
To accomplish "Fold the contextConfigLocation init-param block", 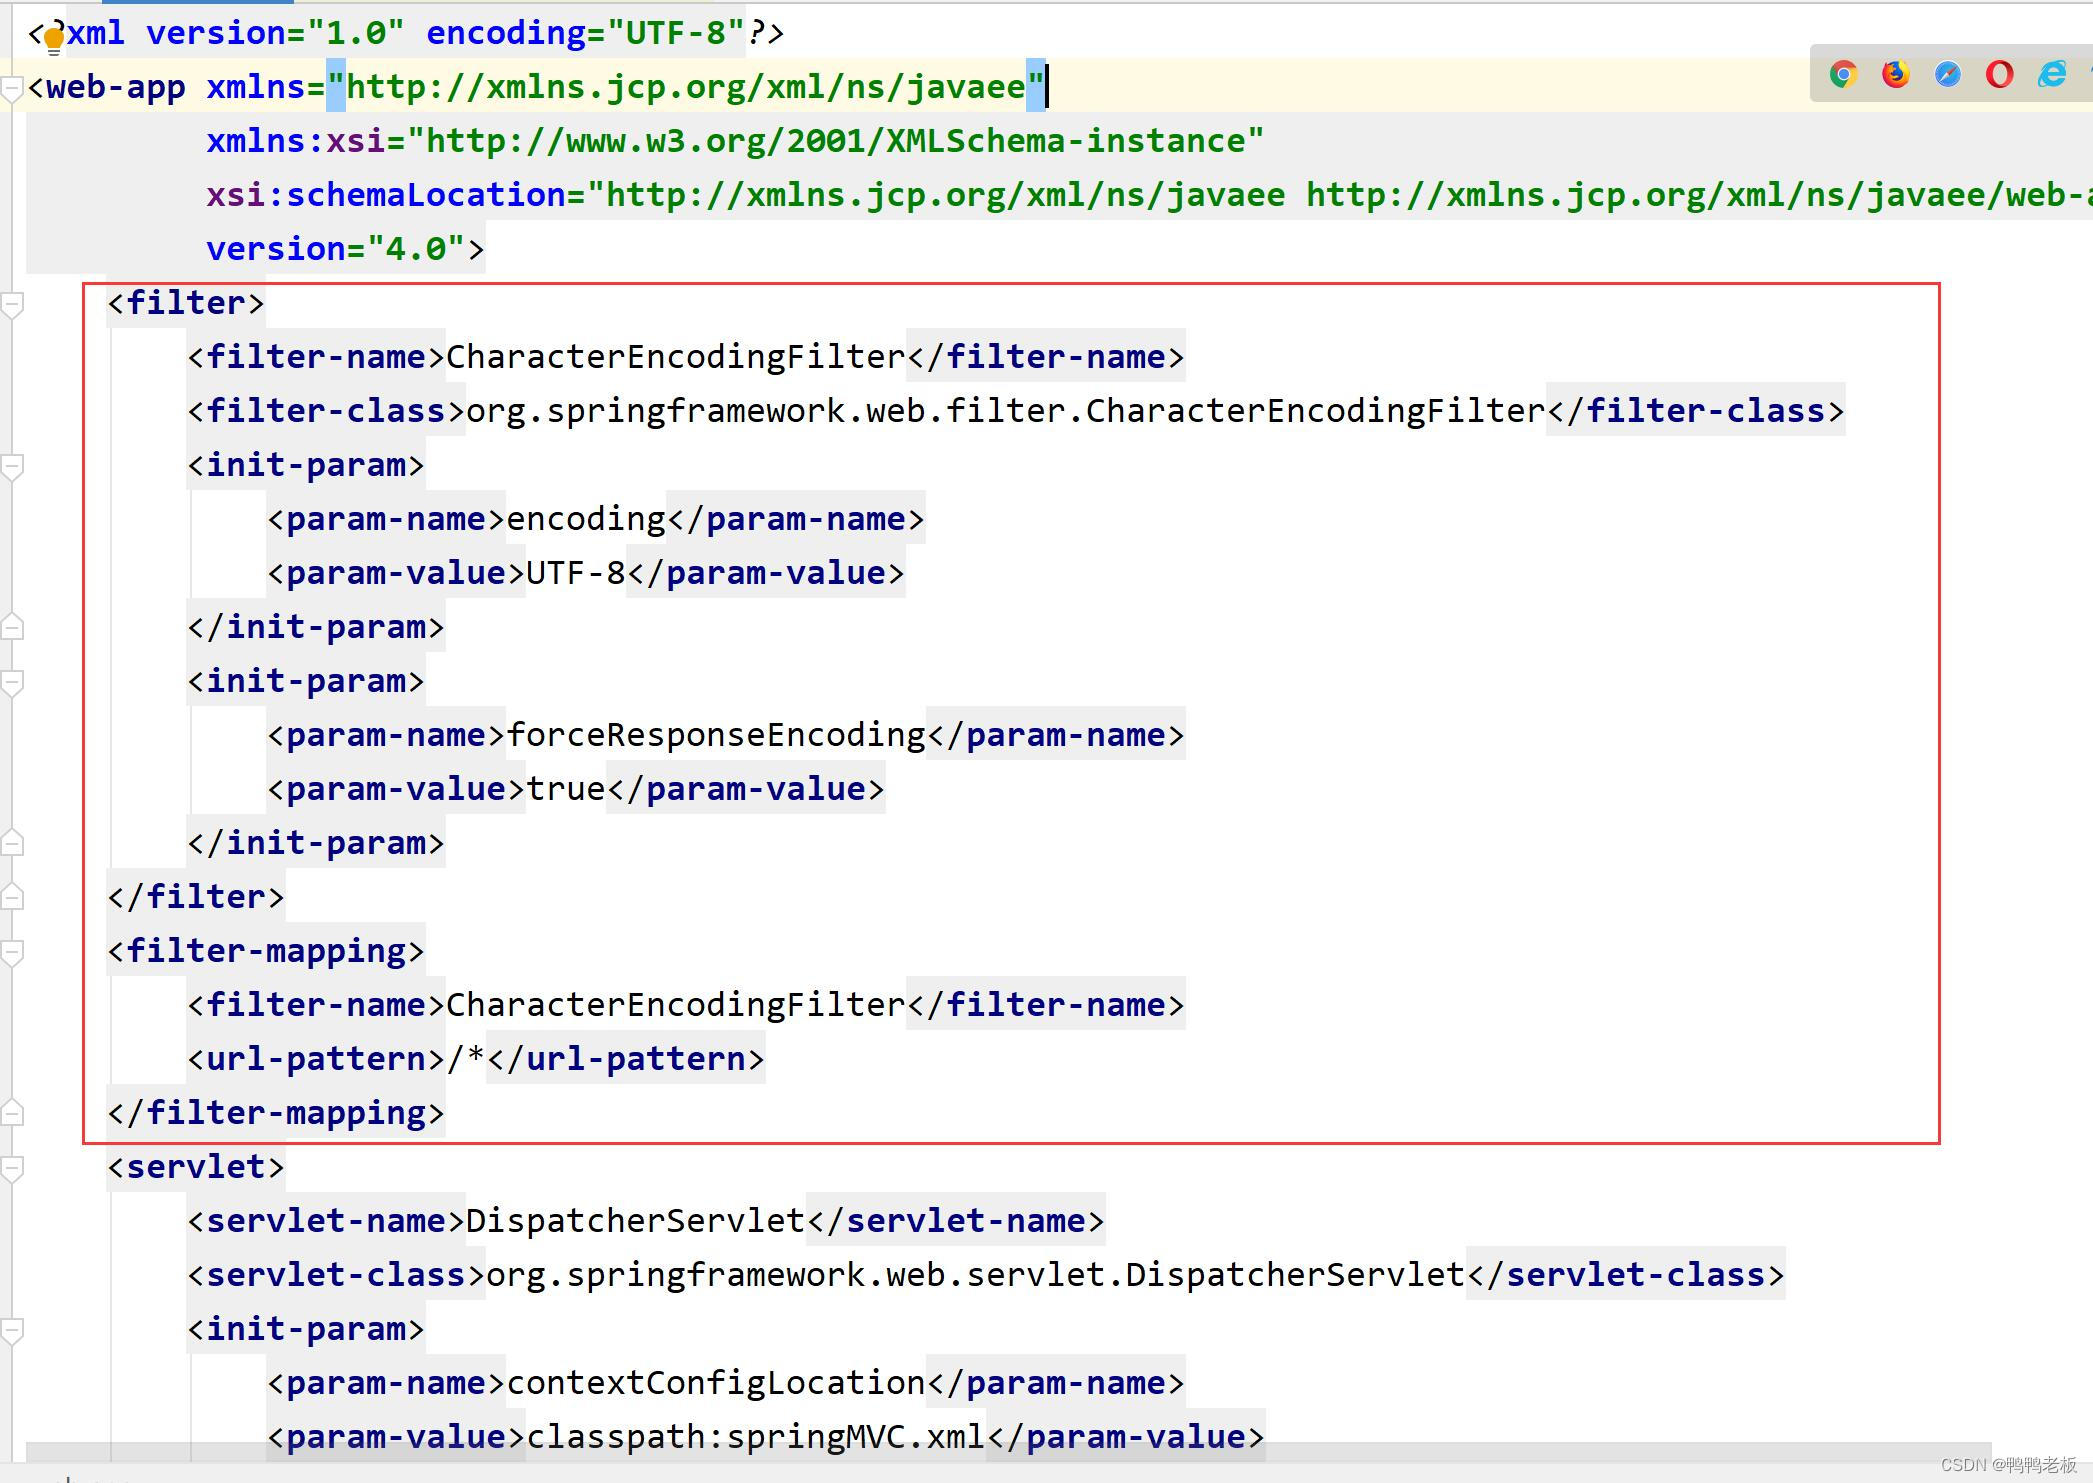I will [12, 1330].
